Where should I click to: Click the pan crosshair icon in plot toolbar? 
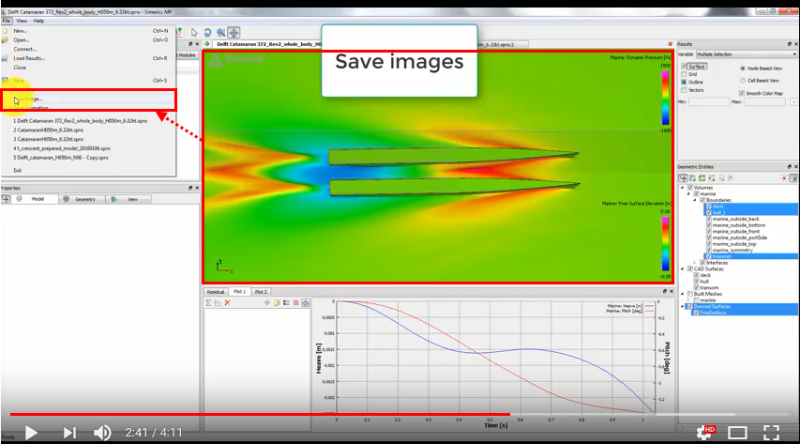point(266,303)
